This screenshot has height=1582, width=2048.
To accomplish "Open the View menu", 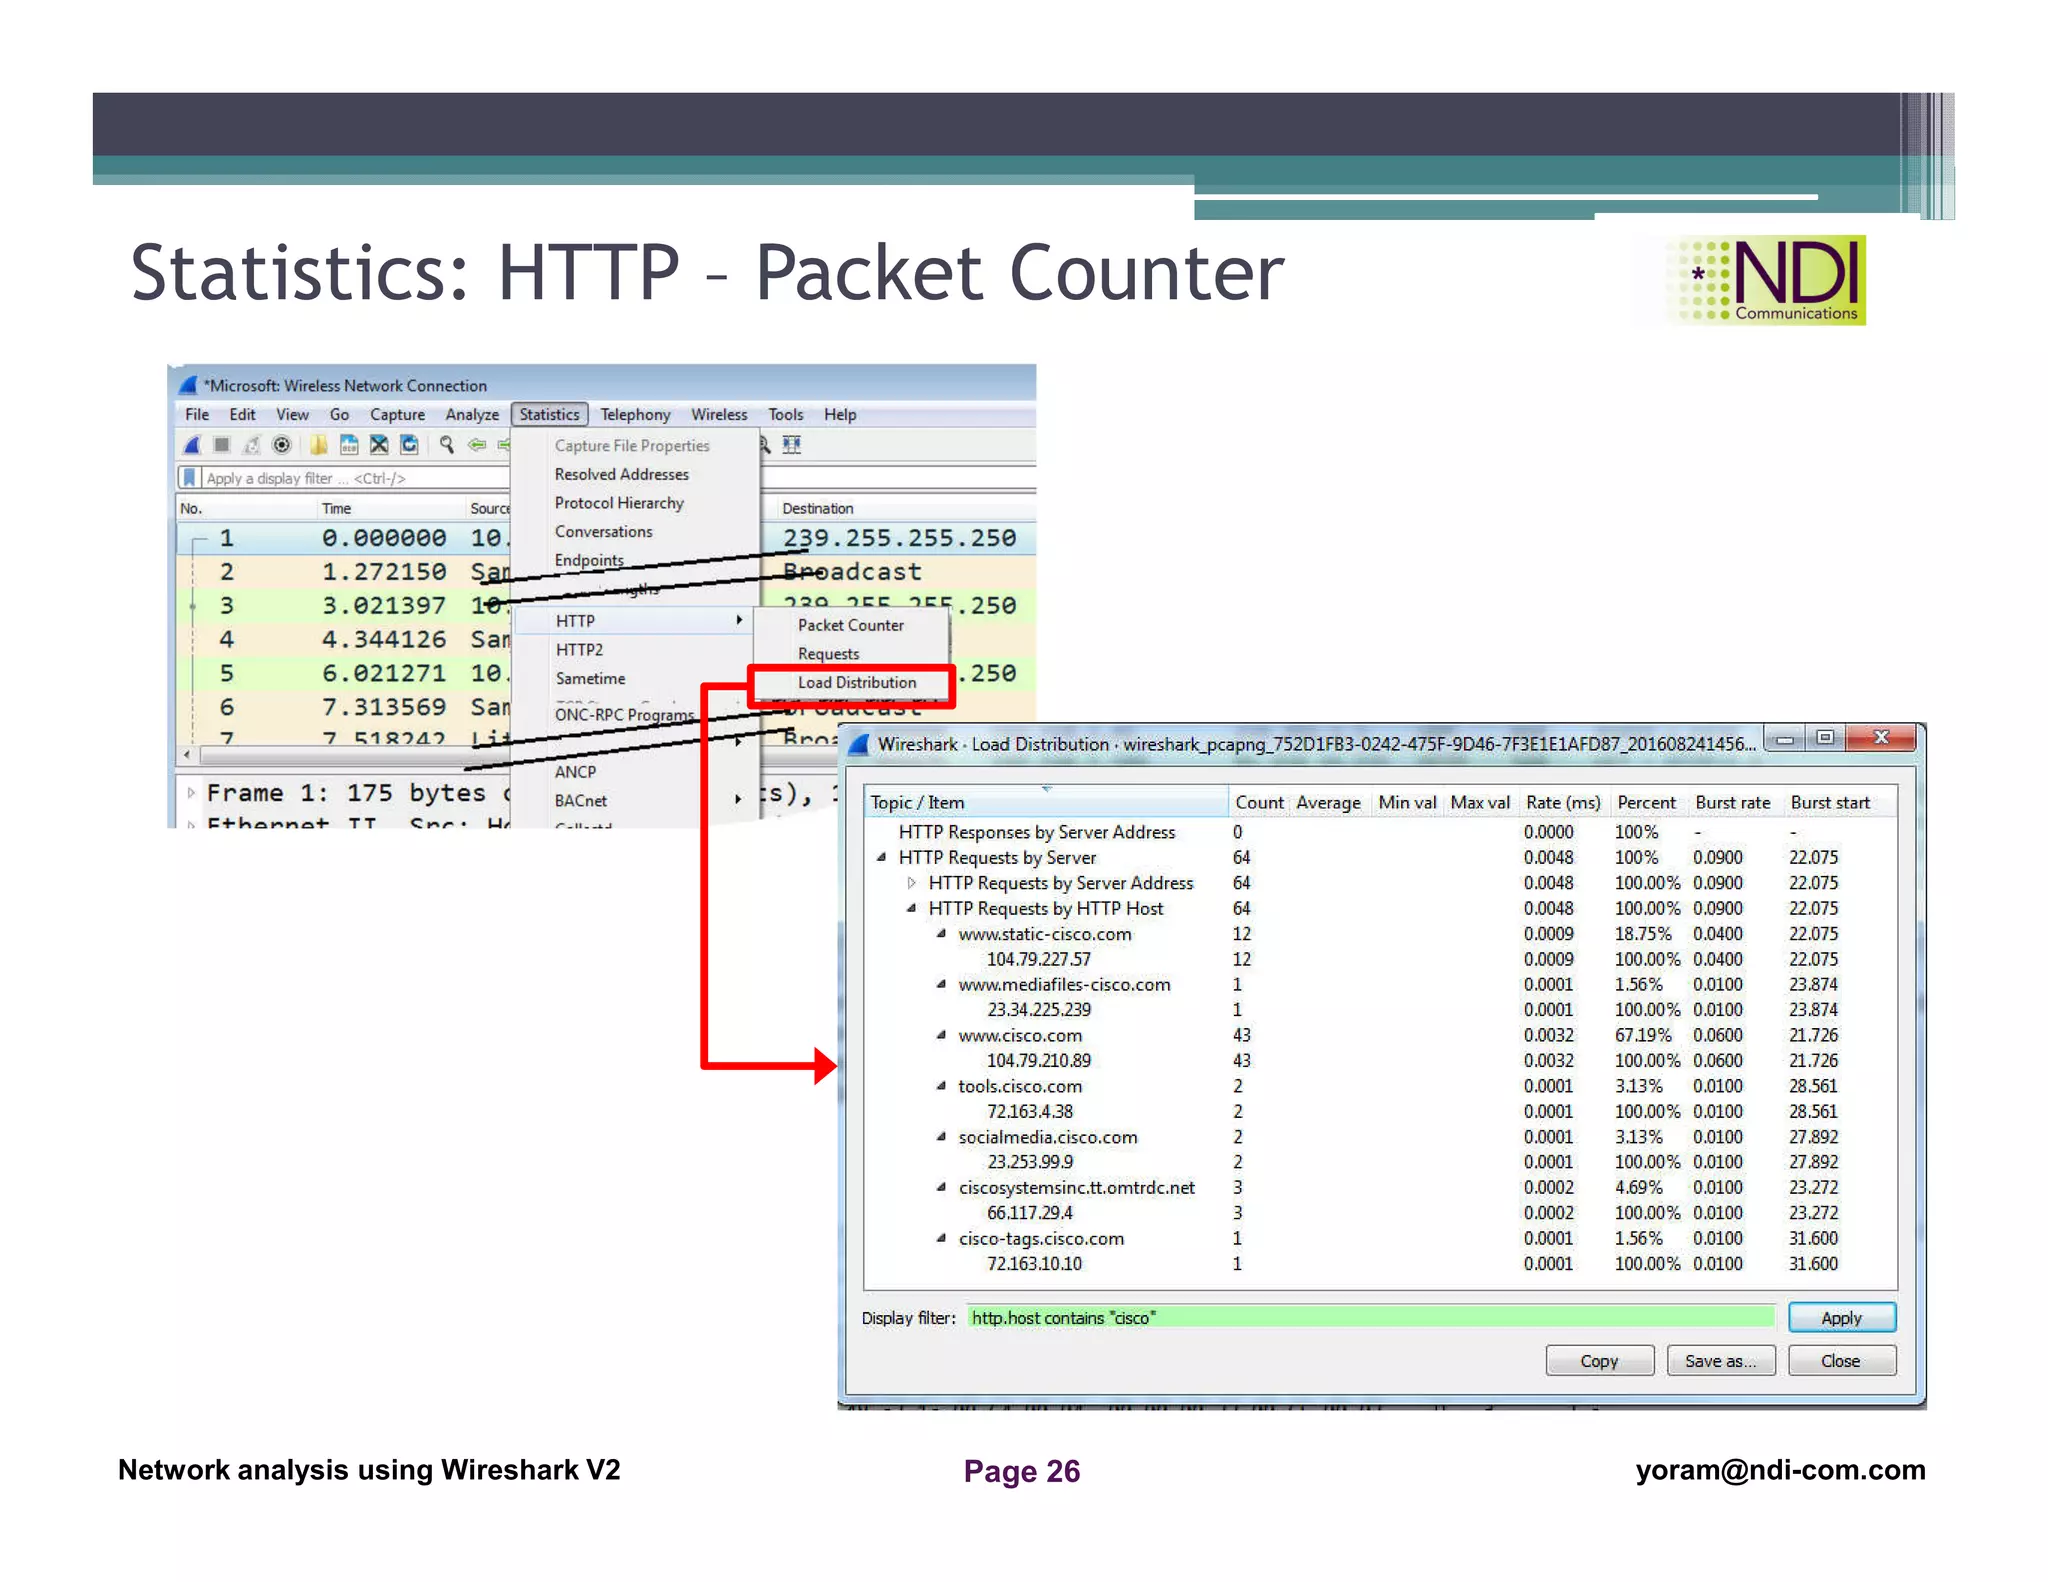I will [x=292, y=414].
